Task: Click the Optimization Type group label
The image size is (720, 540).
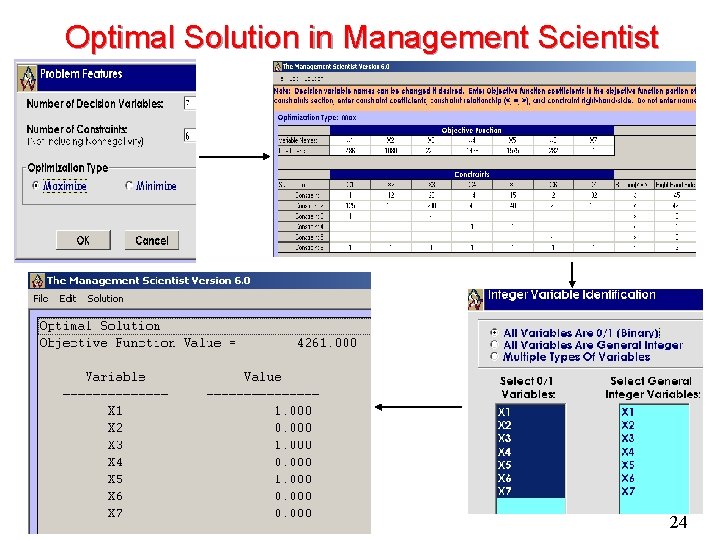Action: [x=68, y=168]
